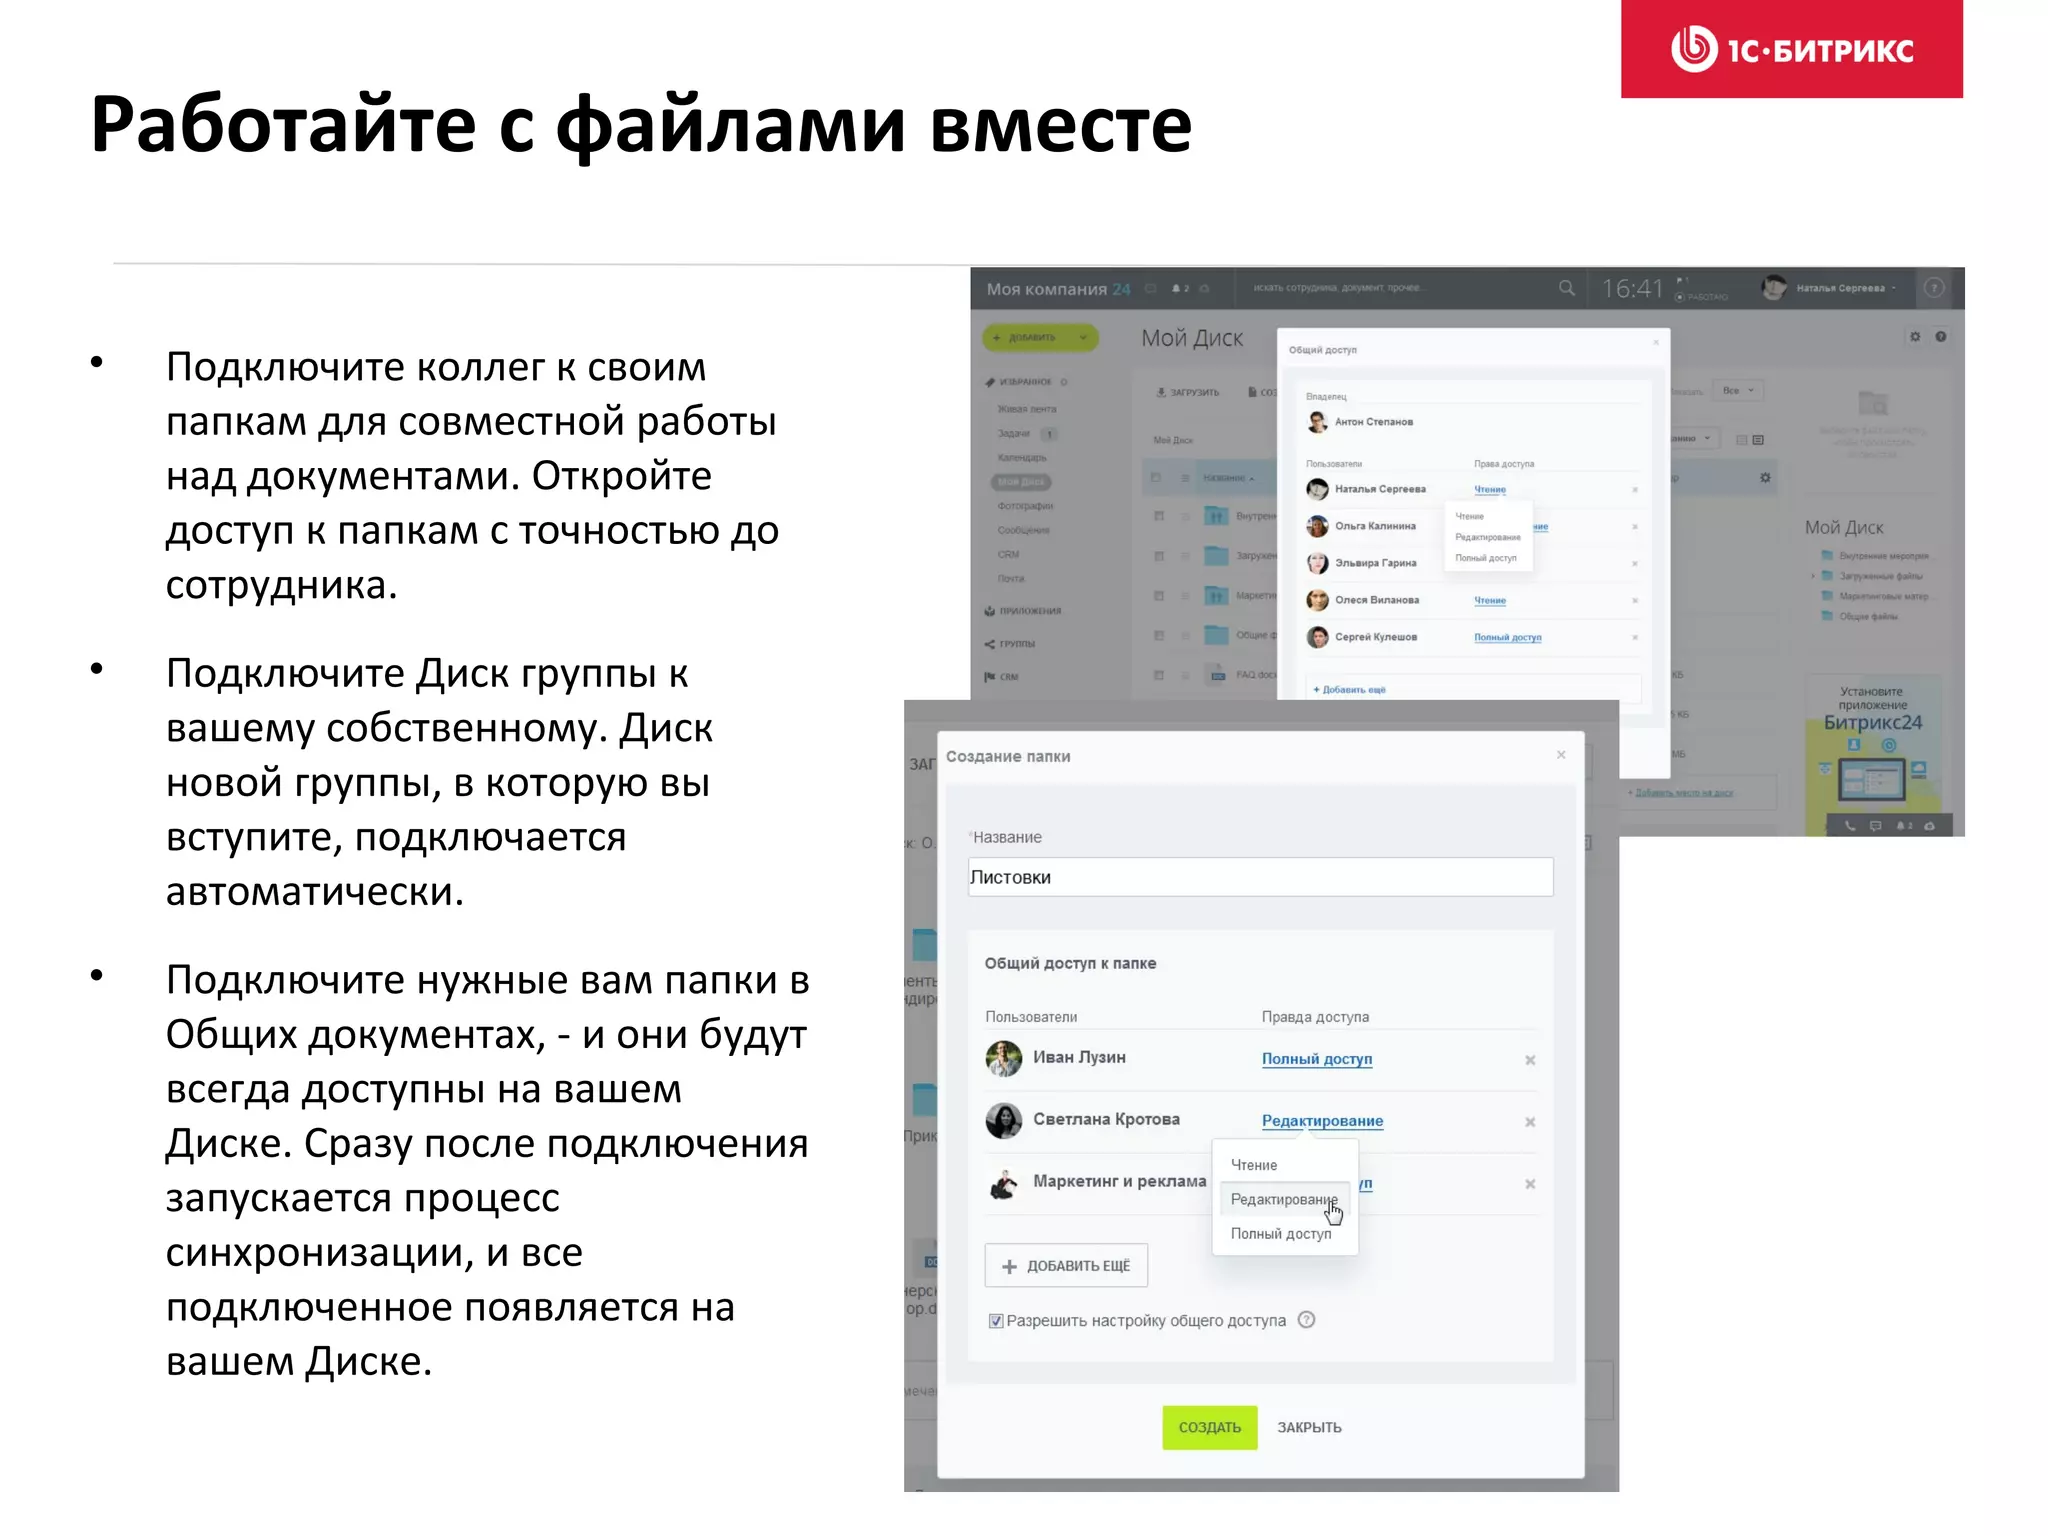Click the 1С-Битрикс logo
The width and height of the screenshot is (2048, 1536).
[x=1791, y=49]
